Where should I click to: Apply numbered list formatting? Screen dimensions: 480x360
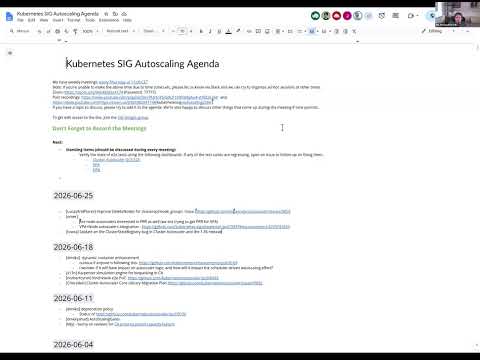click(x=324, y=31)
